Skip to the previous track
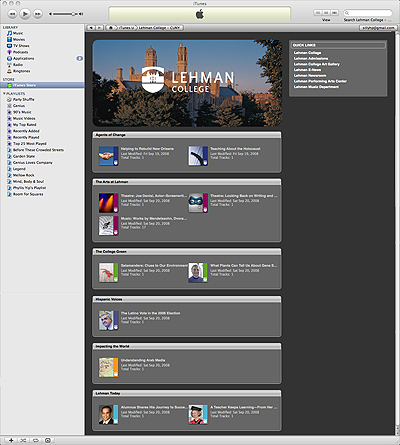Viewport: 400px width, 445px height. pos(12,14)
